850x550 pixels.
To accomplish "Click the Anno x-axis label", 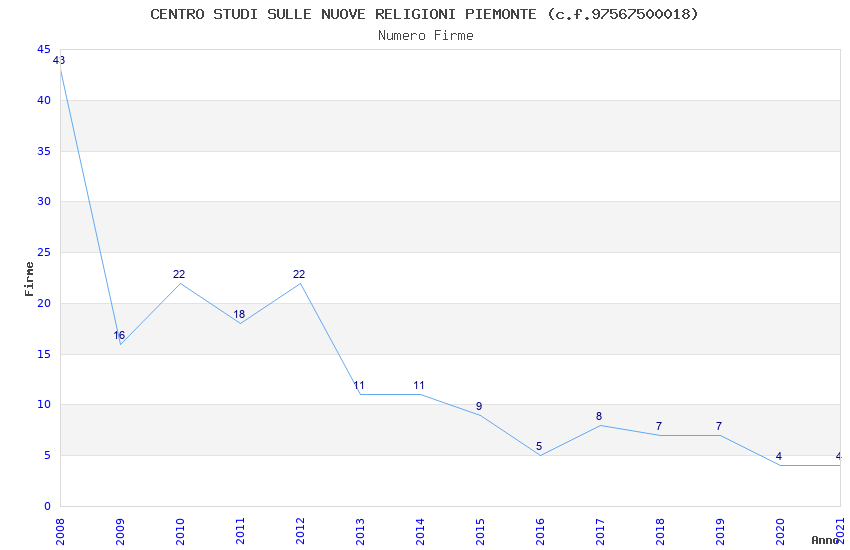I will coord(825,540).
